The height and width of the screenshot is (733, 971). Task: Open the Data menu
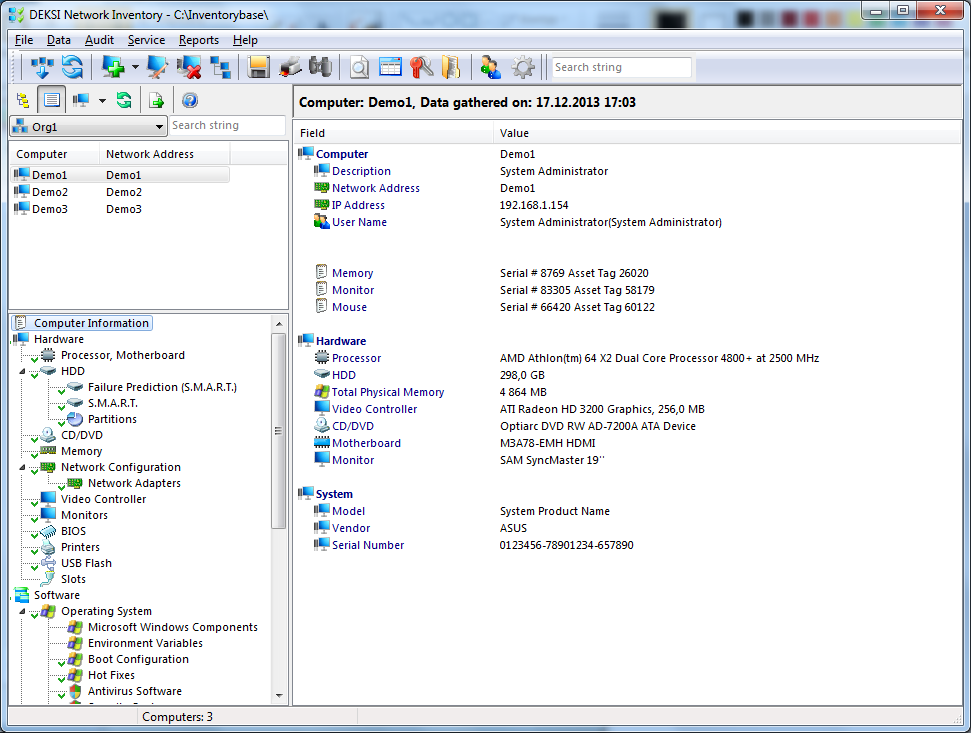(x=59, y=40)
